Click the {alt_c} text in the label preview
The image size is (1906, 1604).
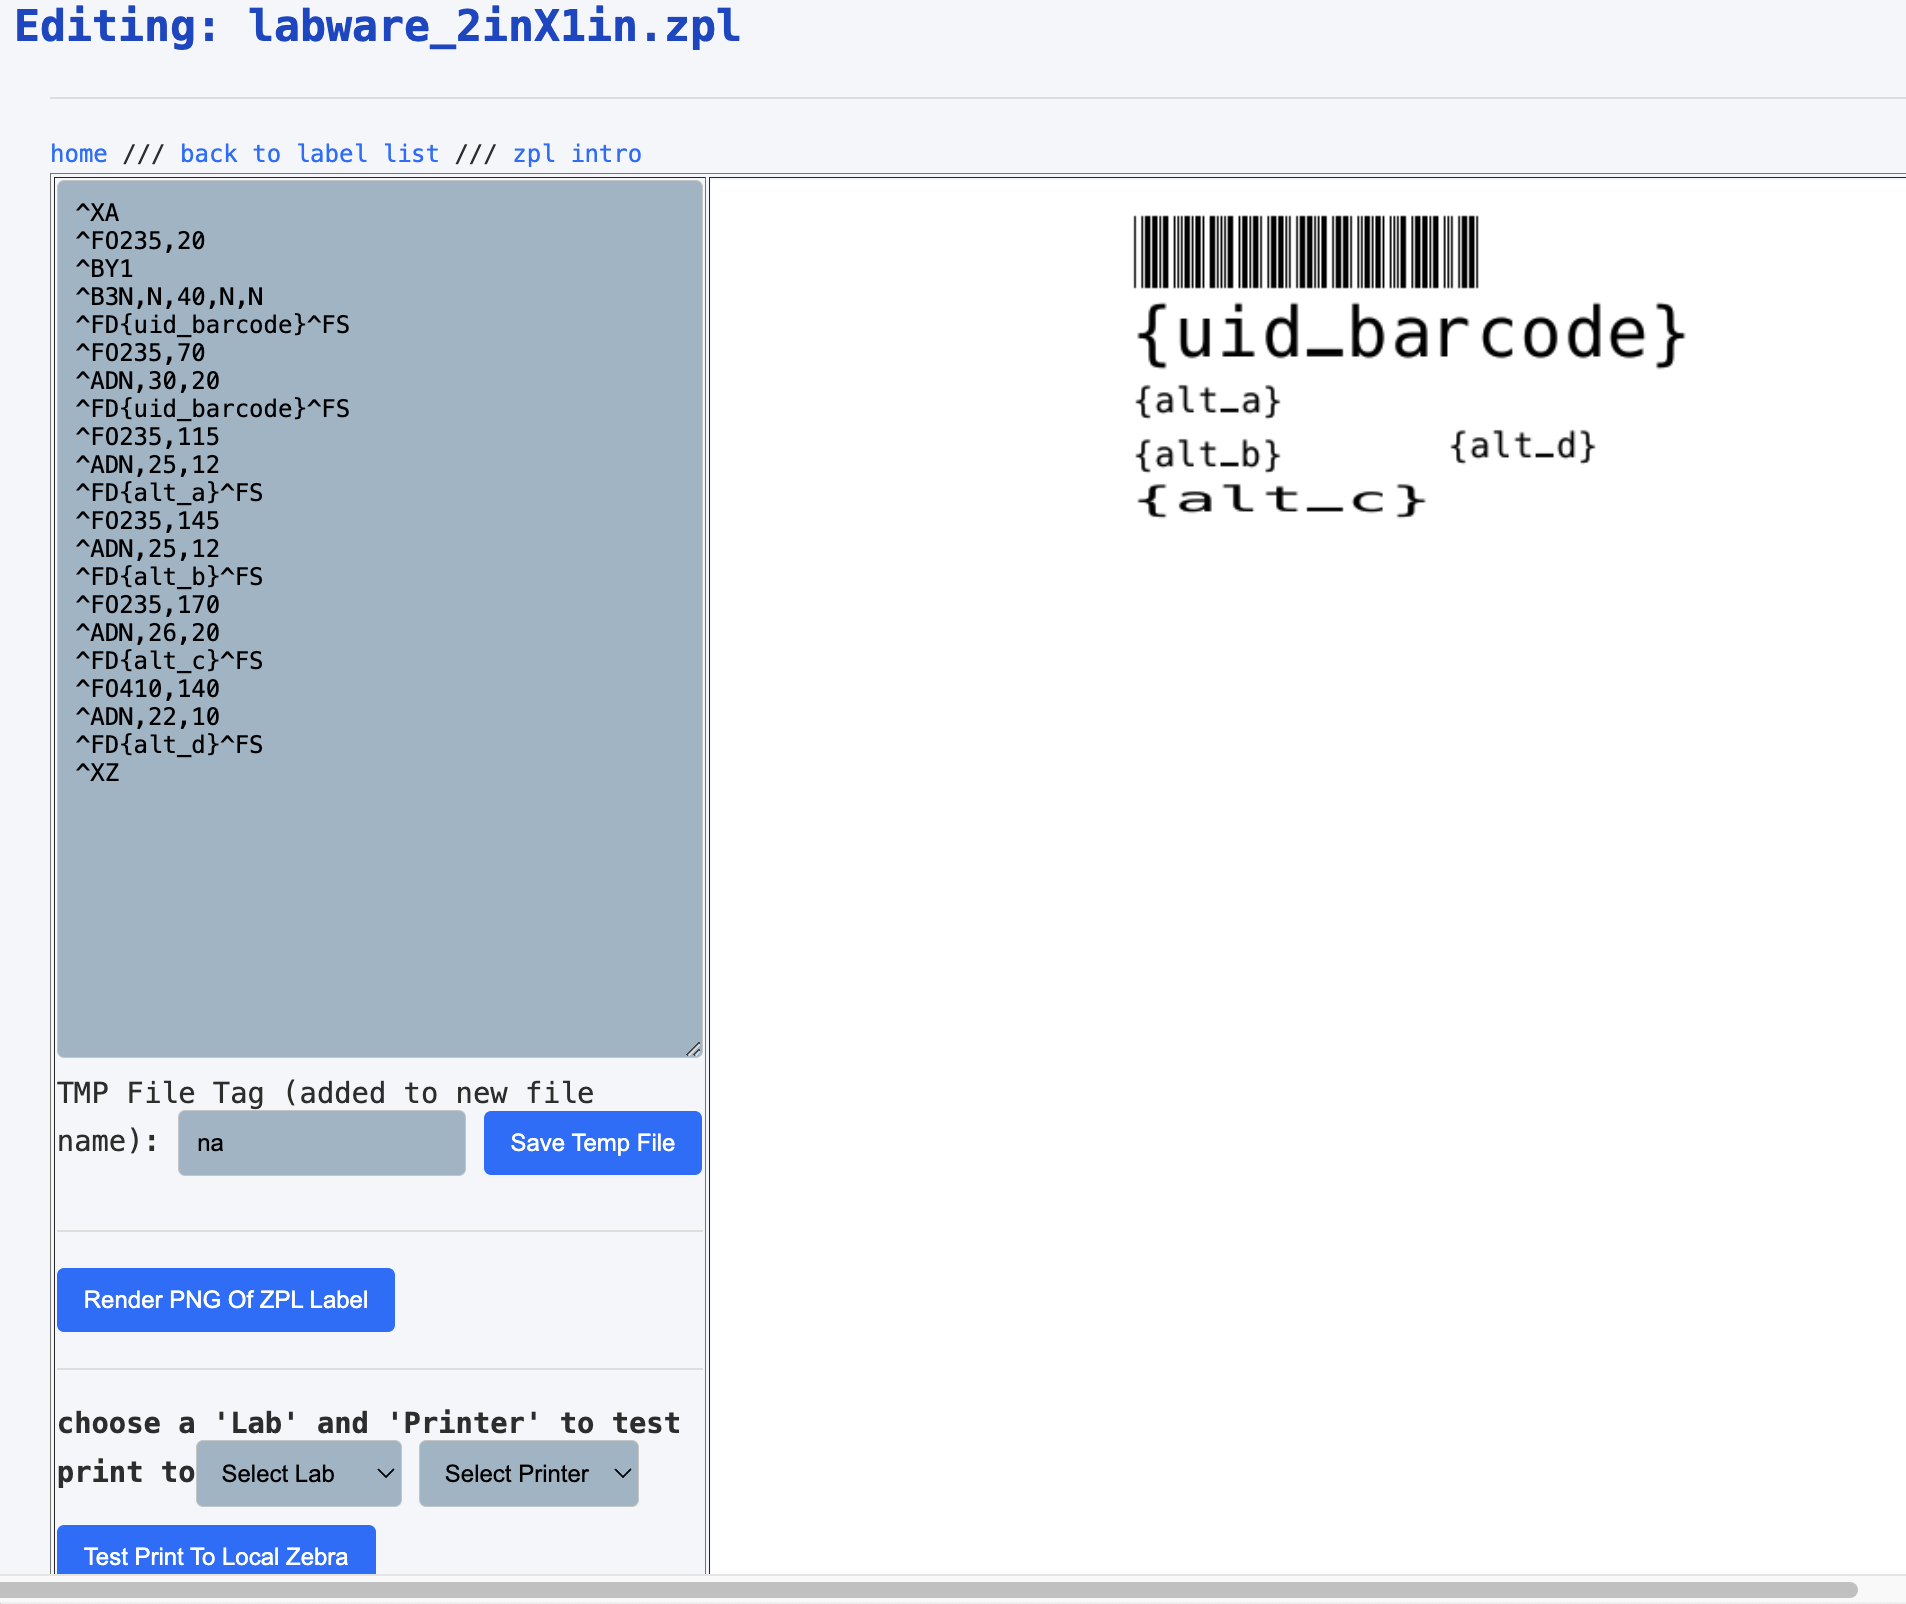[x=1280, y=499]
